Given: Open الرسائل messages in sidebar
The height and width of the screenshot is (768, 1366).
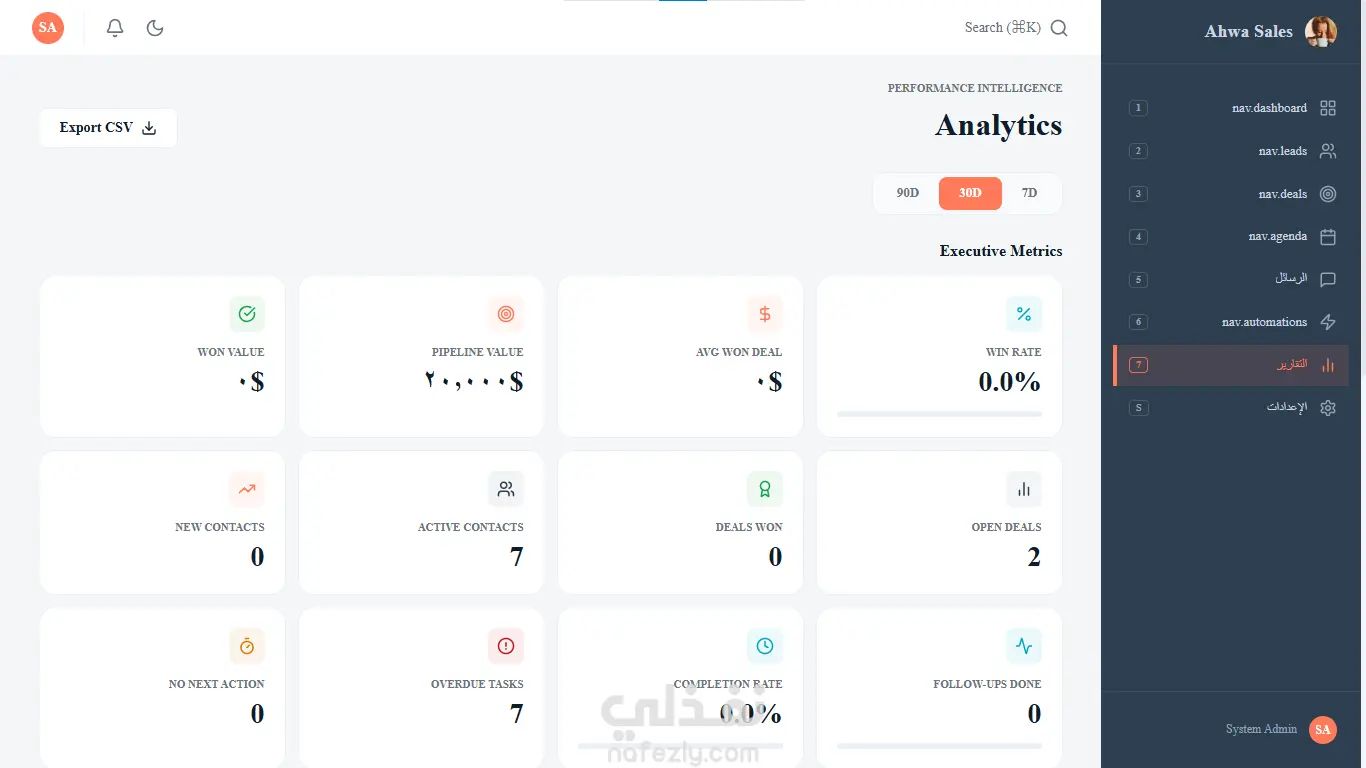Looking at the screenshot, I should click(x=1231, y=279).
